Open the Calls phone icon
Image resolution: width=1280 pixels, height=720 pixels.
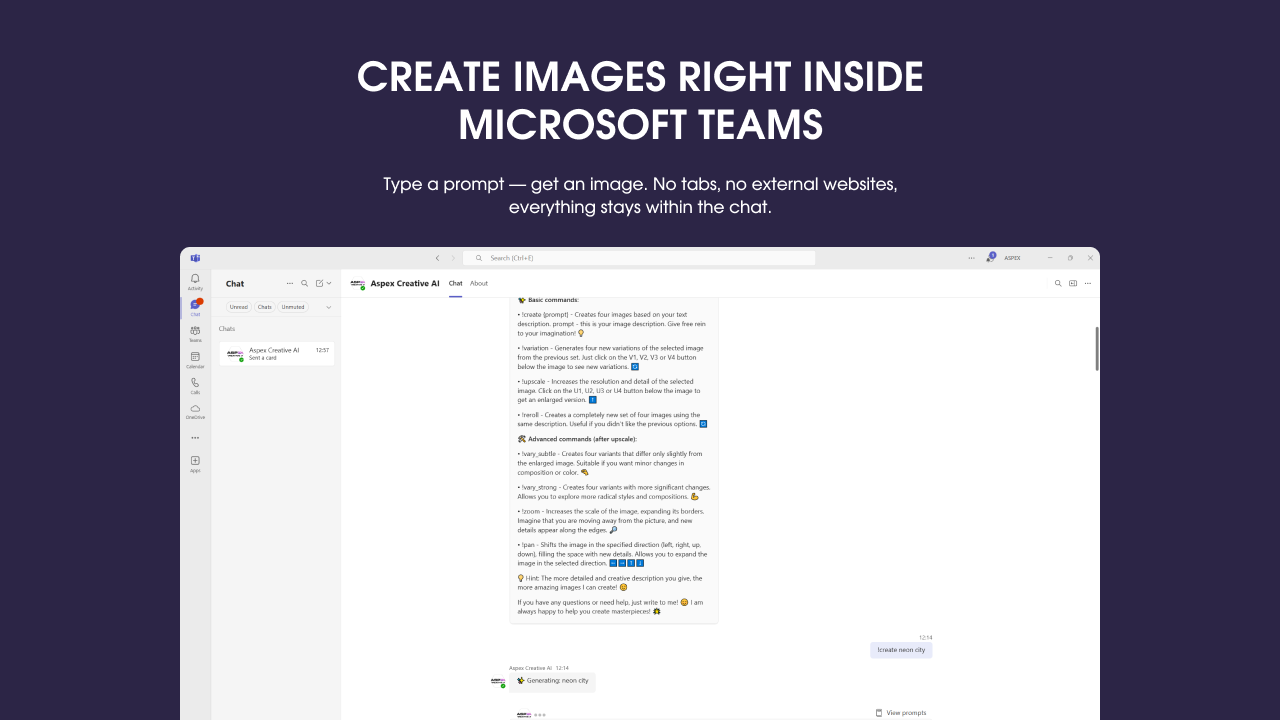pos(195,385)
